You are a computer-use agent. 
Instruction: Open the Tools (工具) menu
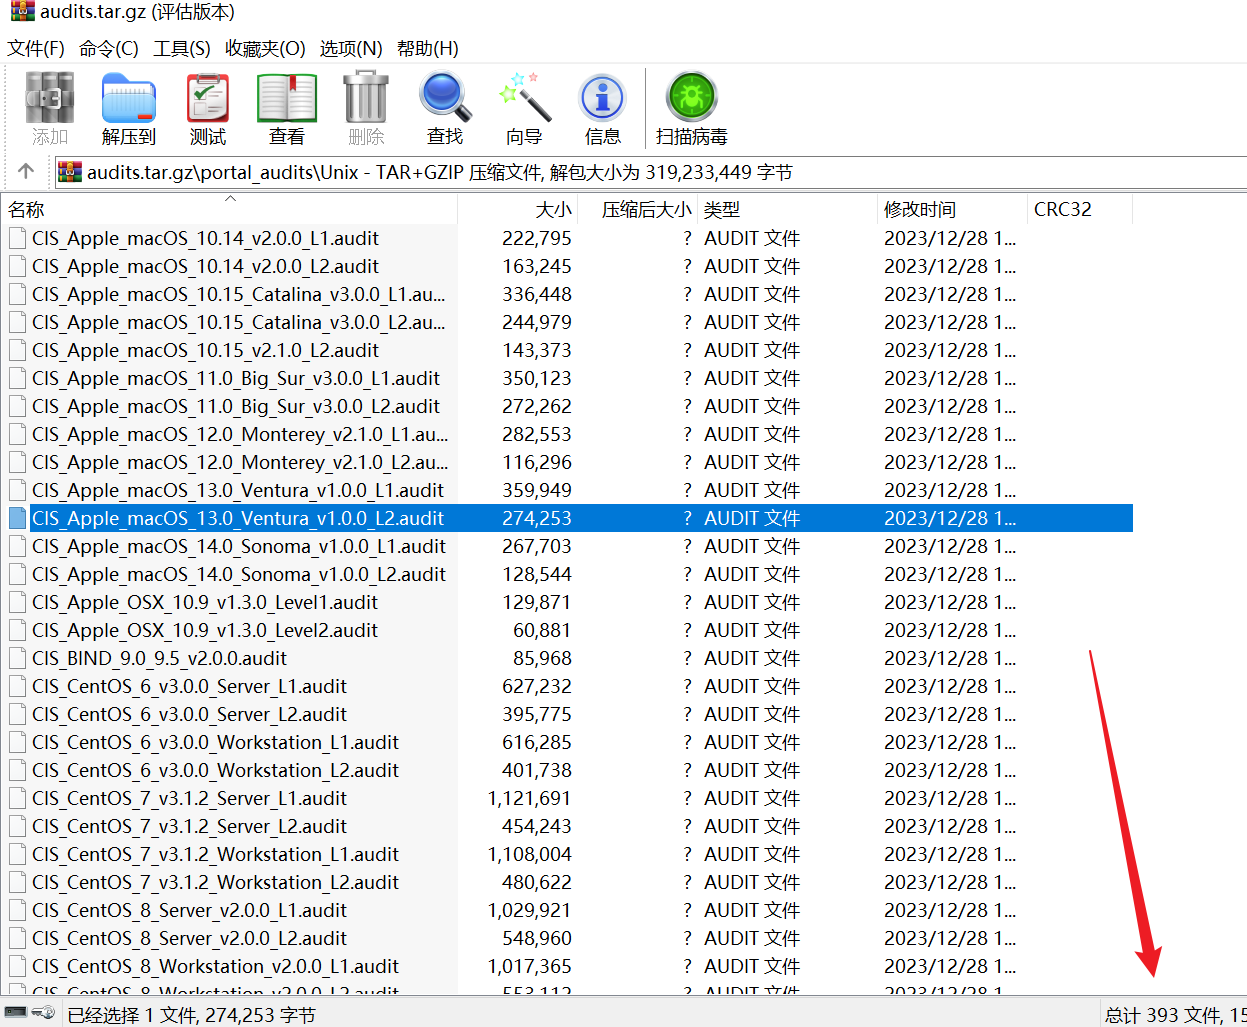click(182, 48)
